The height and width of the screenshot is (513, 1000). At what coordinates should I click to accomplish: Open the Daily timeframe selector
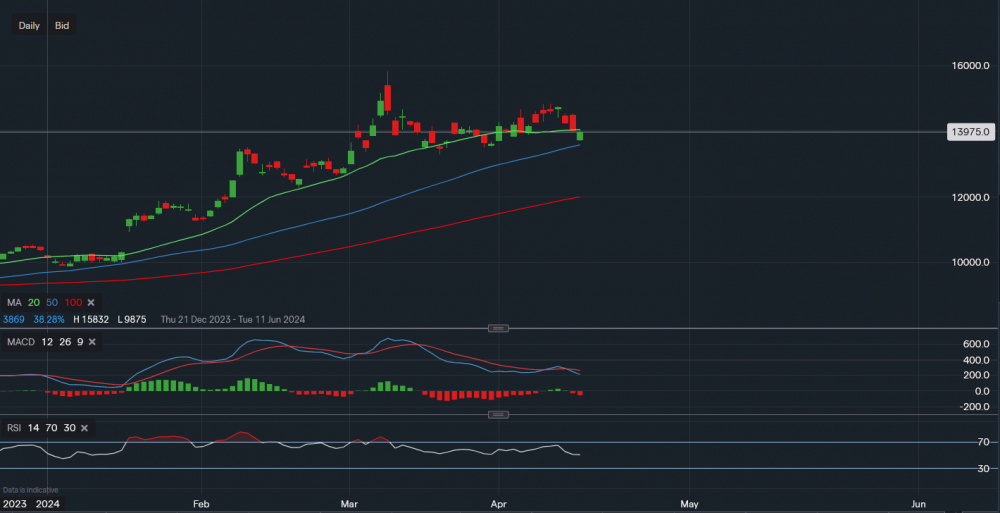click(29, 25)
